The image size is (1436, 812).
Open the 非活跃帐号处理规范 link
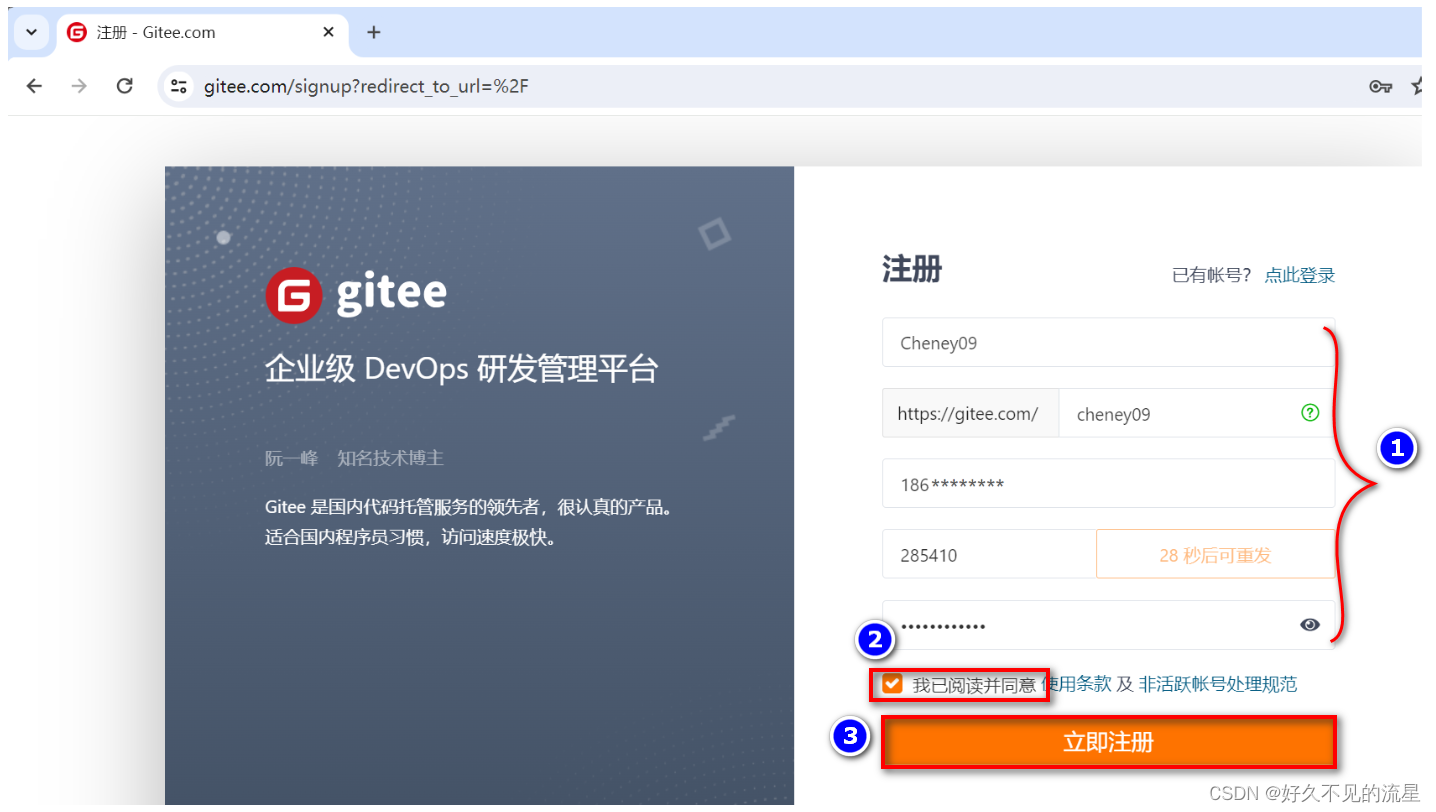1217,684
